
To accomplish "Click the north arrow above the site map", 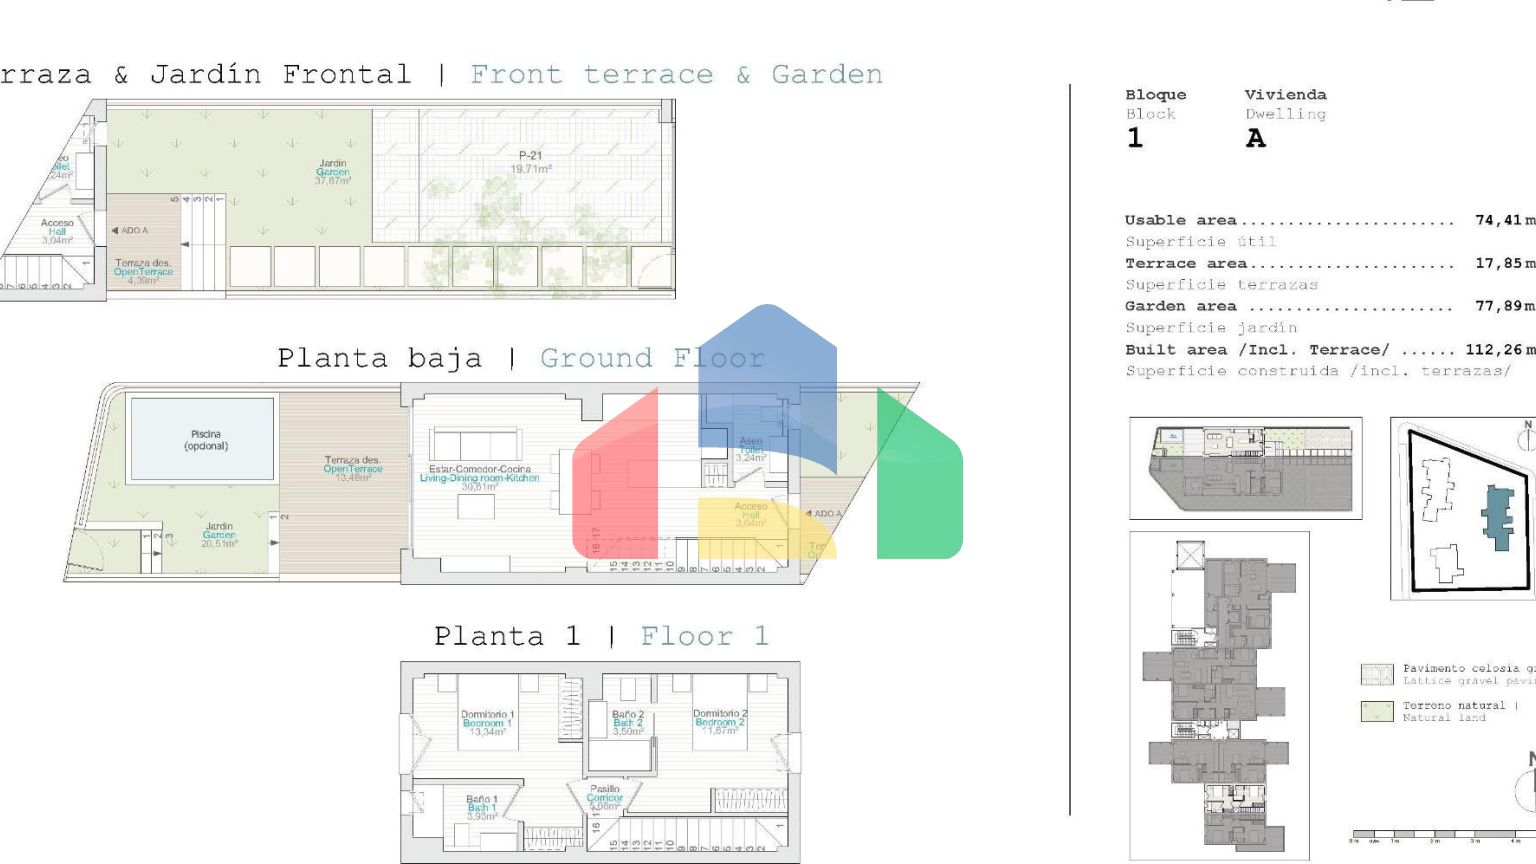I will click(x=1526, y=435).
